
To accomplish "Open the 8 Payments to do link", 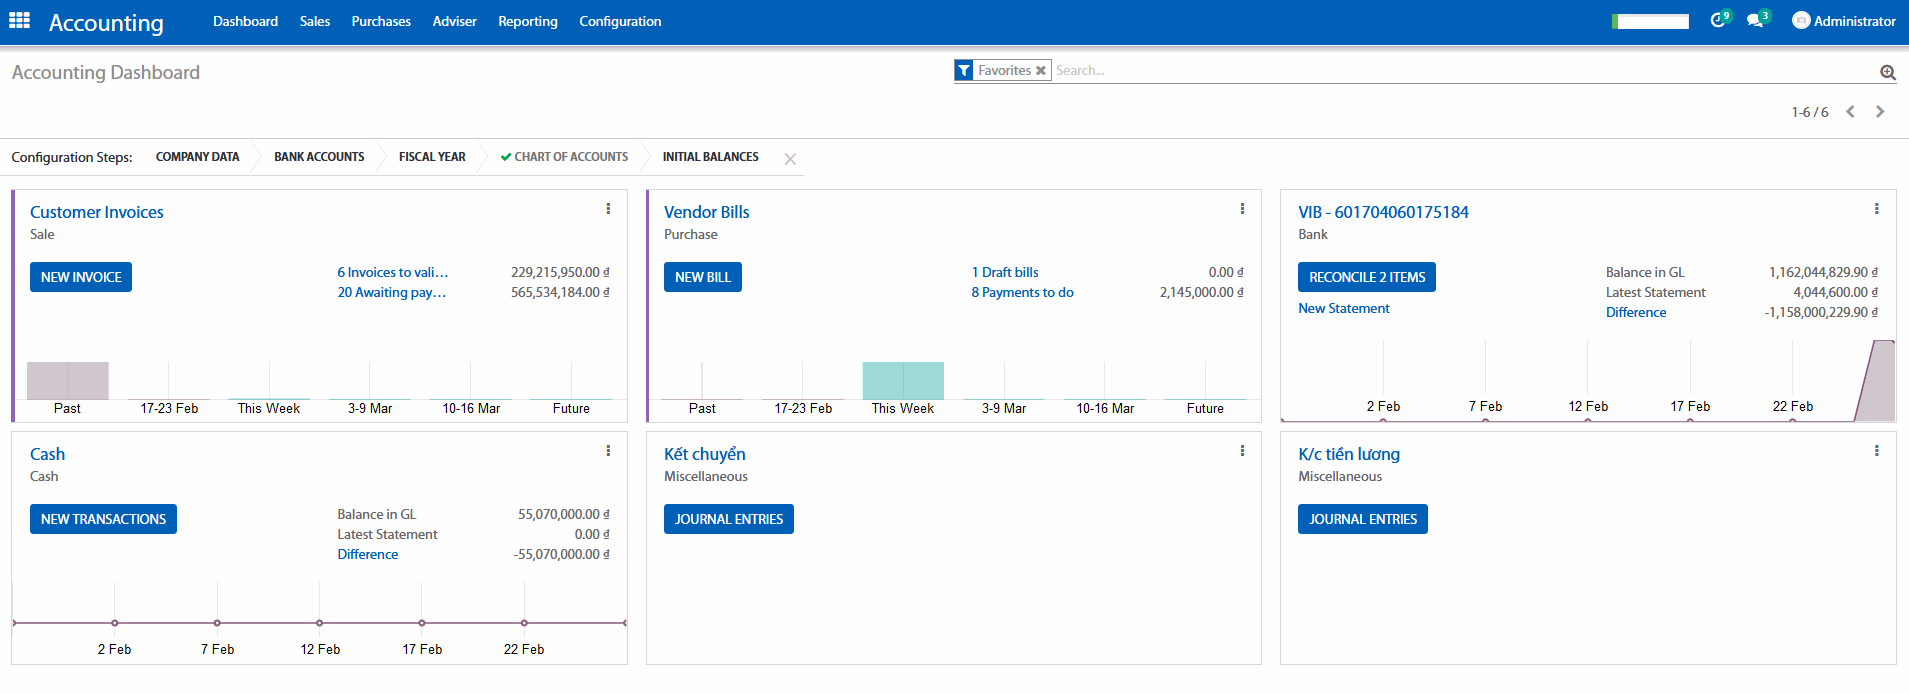I will [x=1022, y=293].
